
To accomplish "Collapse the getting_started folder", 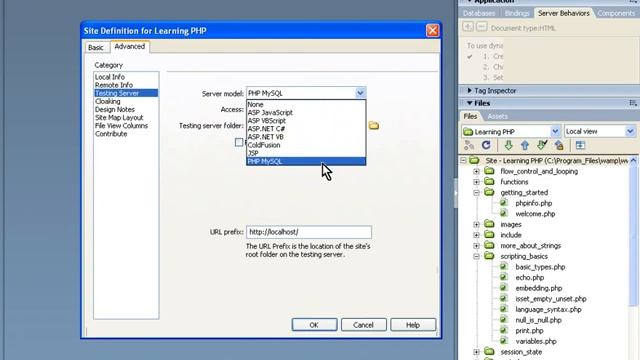I will click(476, 193).
